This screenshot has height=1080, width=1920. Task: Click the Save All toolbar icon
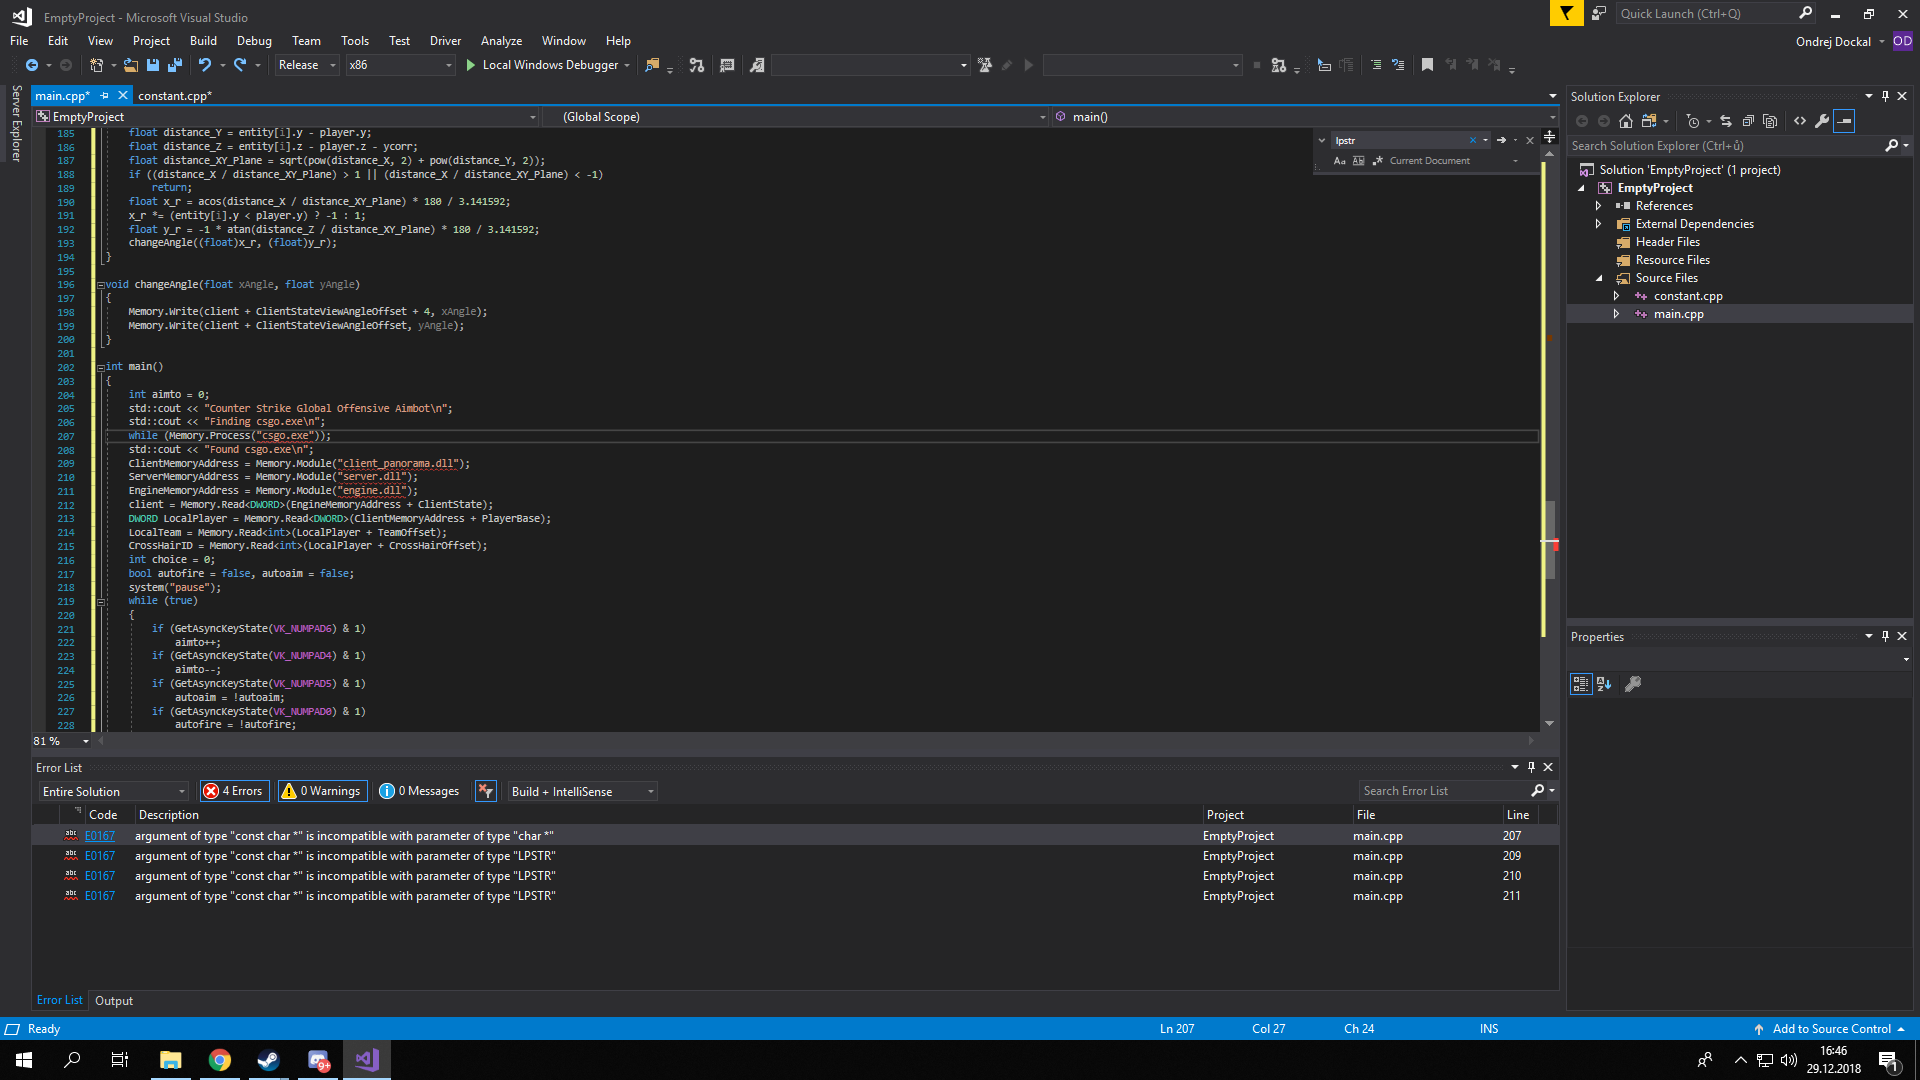(174, 65)
